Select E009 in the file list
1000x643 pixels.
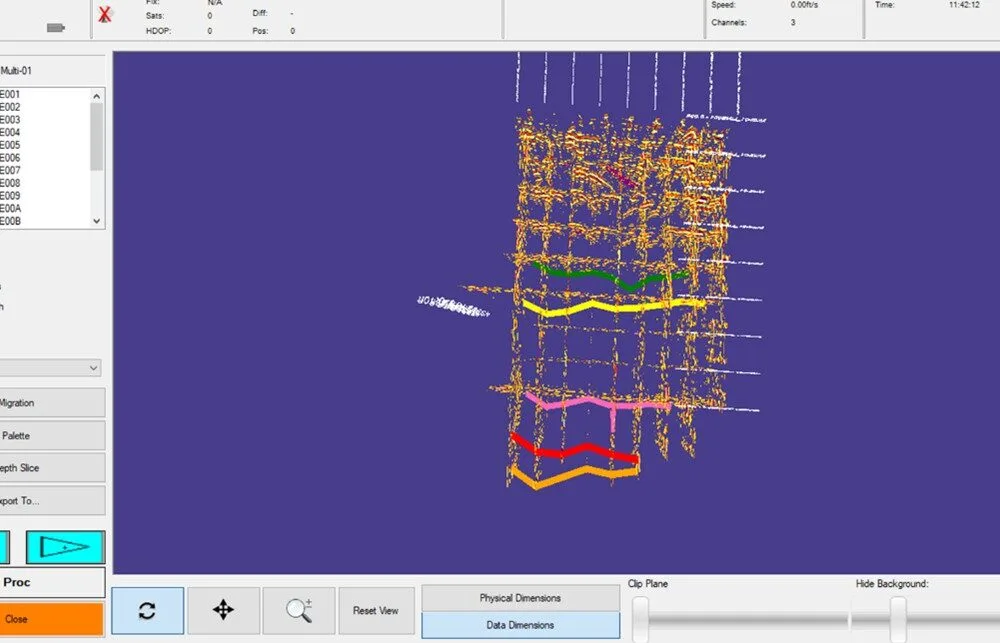[10, 196]
